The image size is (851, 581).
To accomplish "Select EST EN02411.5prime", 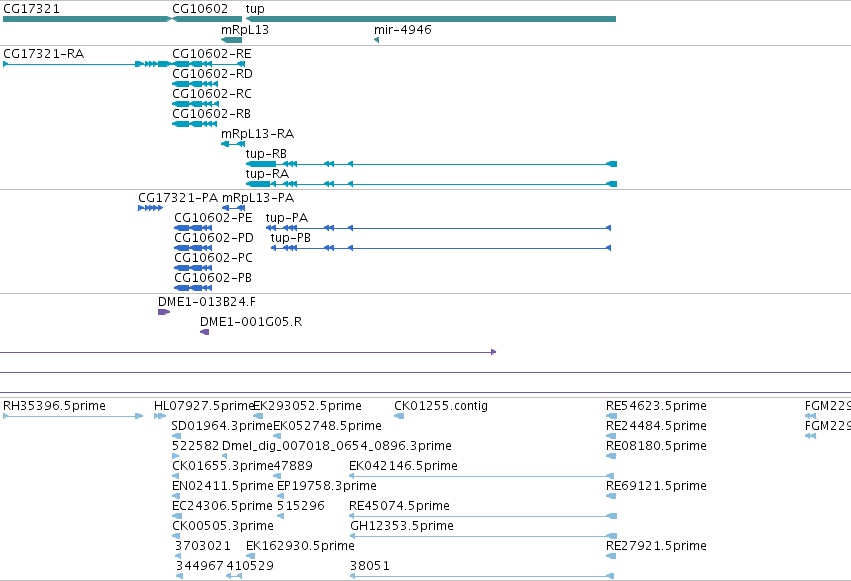I will point(223,486).
